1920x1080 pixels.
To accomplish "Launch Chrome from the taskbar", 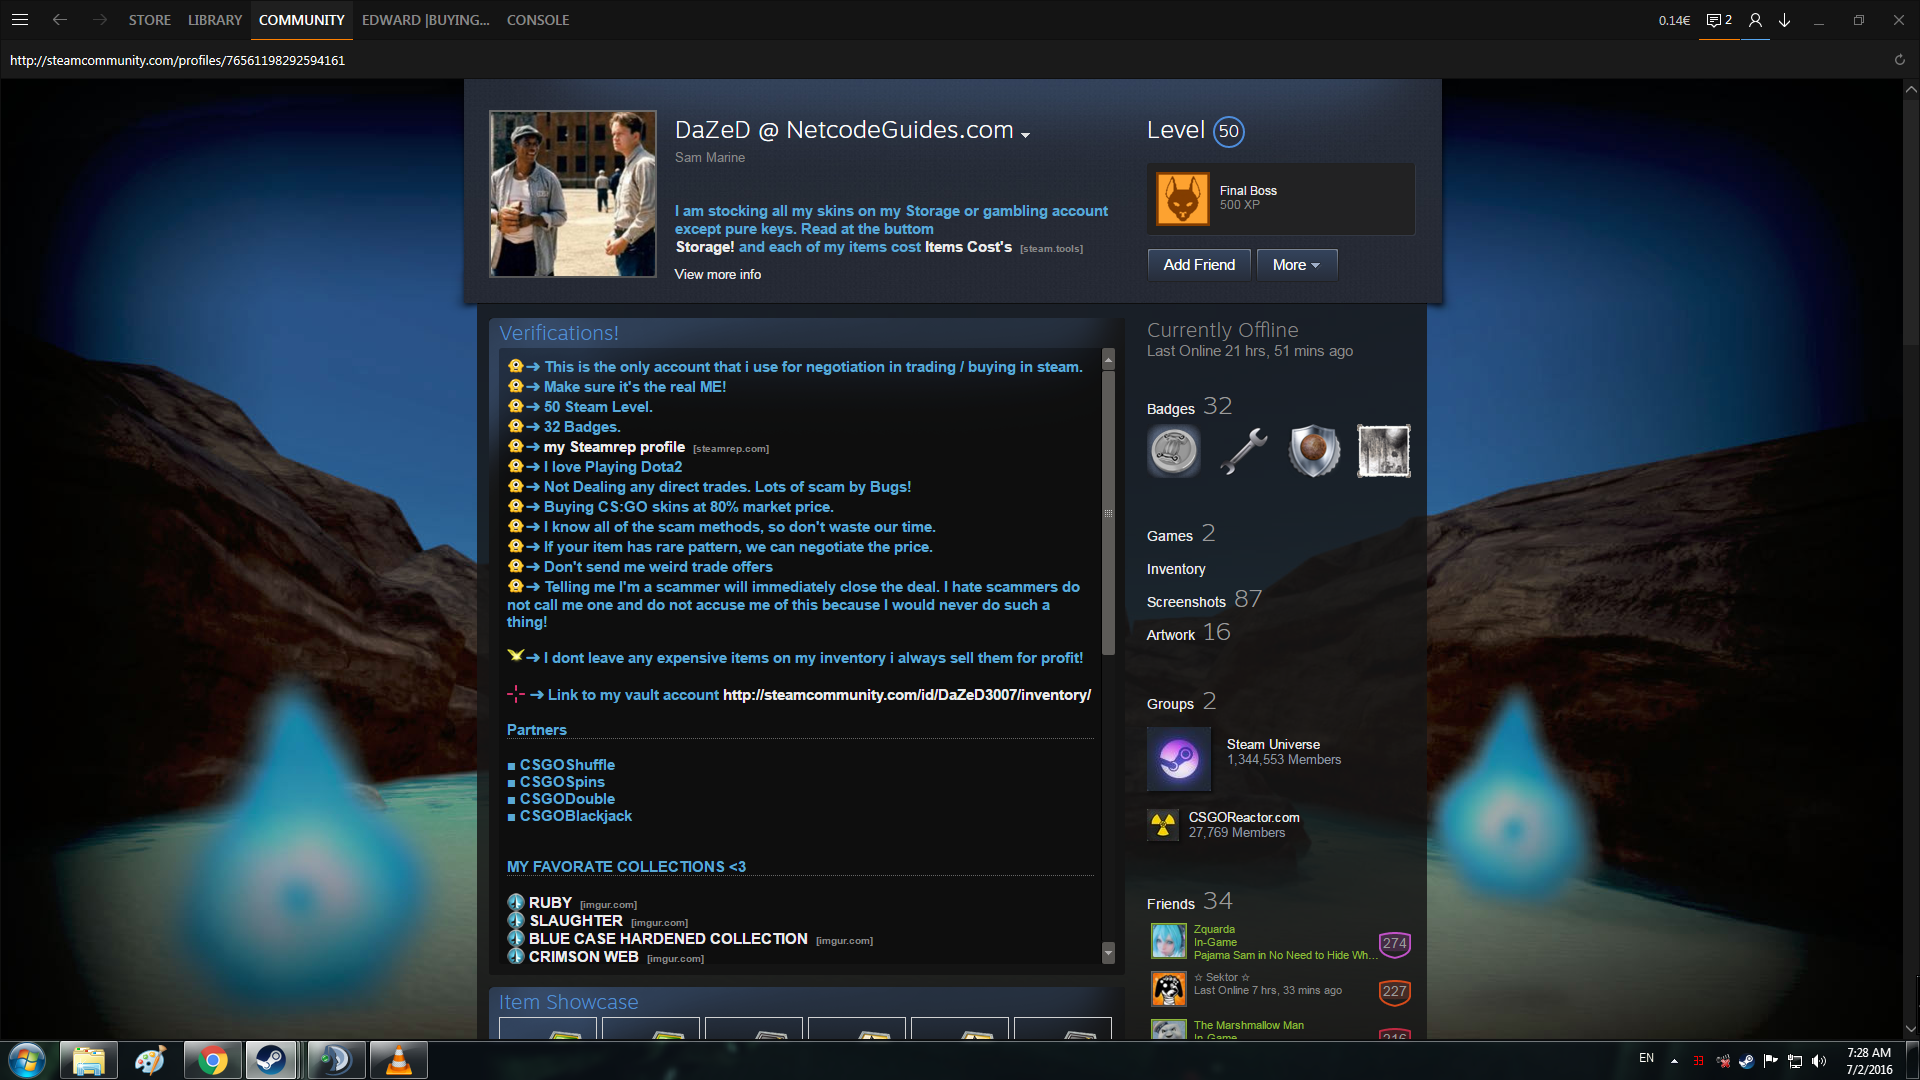I will pos(212,1060).
